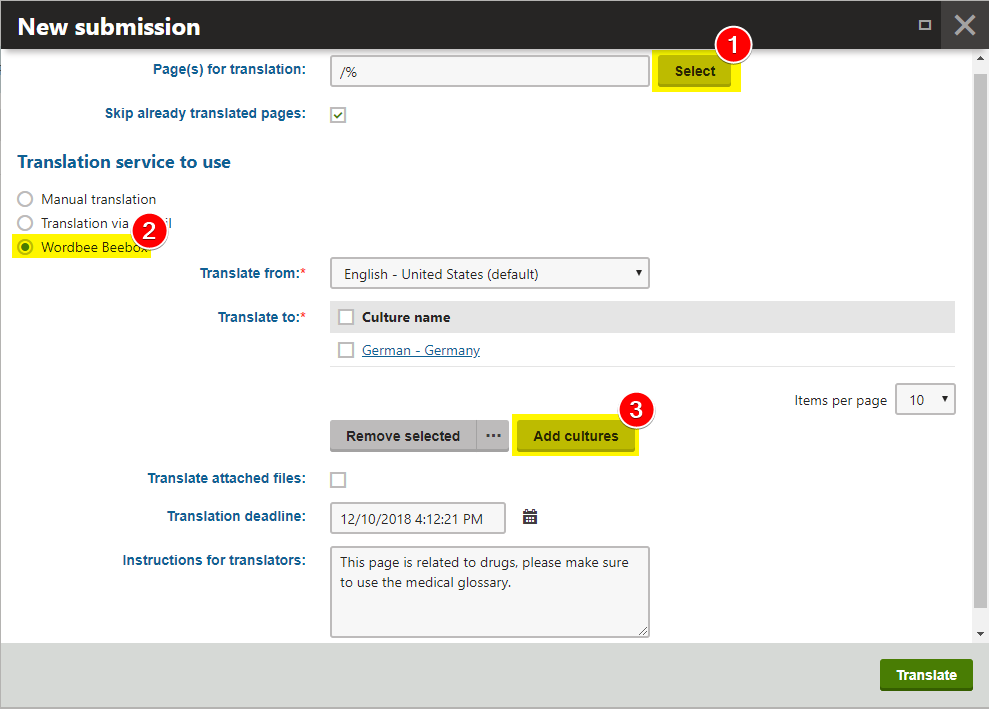Open the German - Germany culture link

point(420,350)
